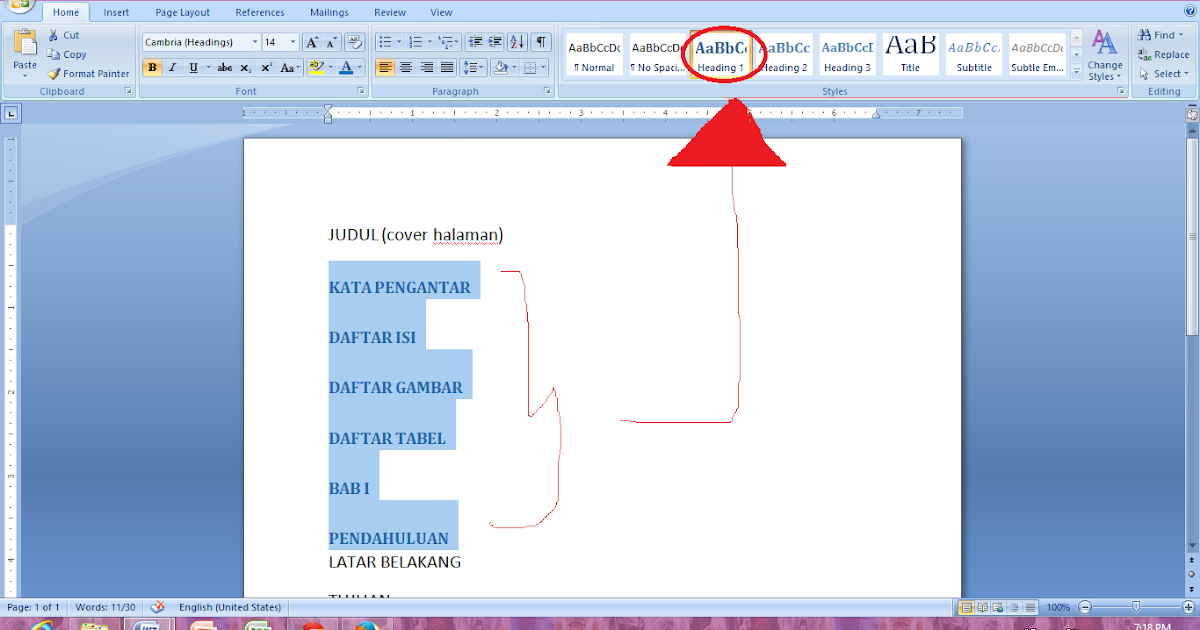The image size is (1200, 630).
Task: Switch to Print Layout view in status bar
Action: tap(966, 607)
